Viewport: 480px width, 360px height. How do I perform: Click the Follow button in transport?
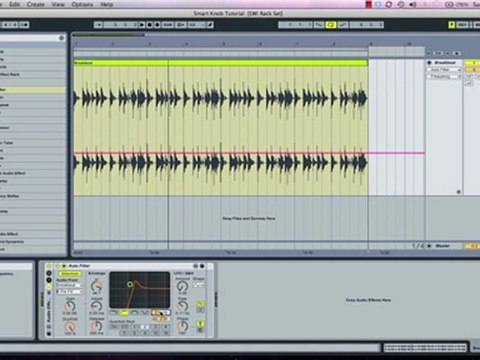(99, 25)
